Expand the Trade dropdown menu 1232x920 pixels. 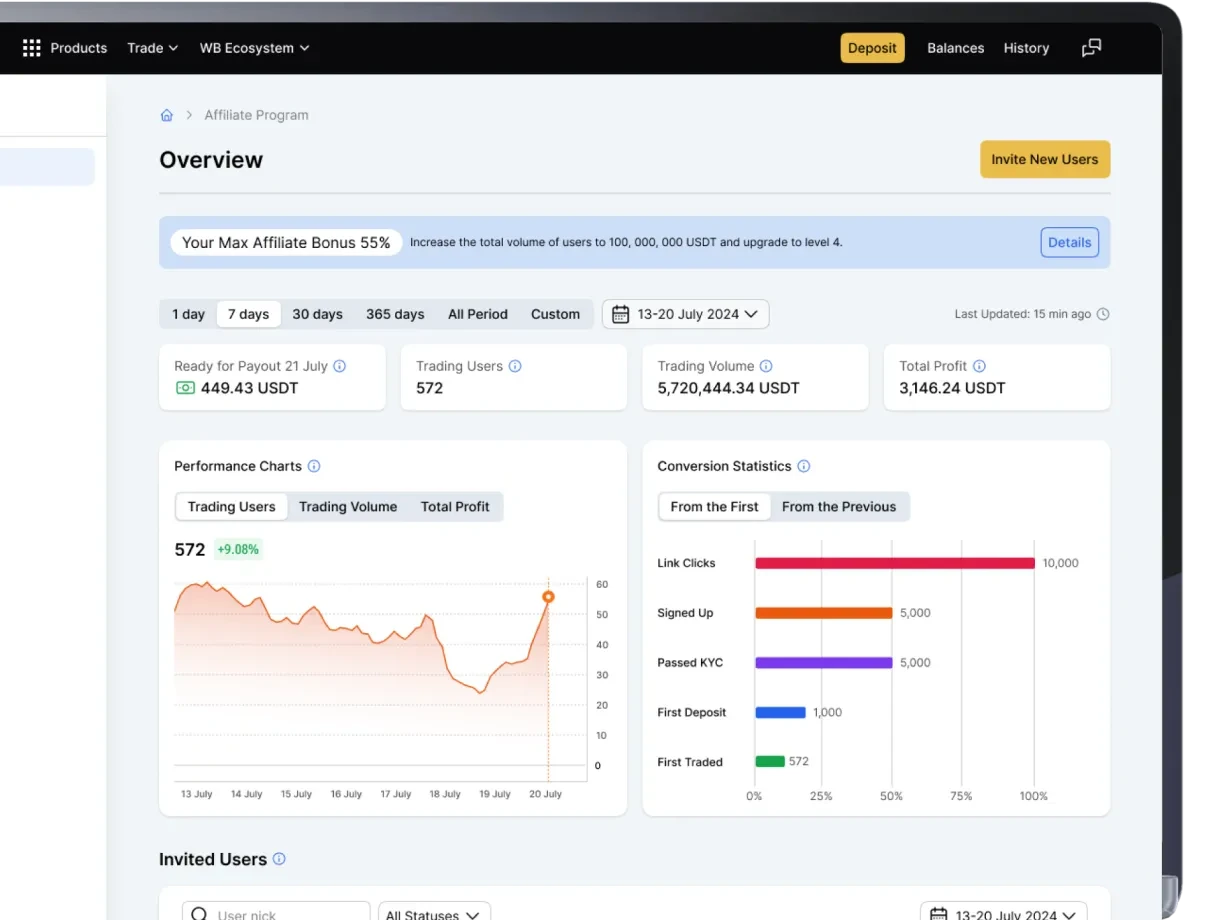[x=152, y=48]
